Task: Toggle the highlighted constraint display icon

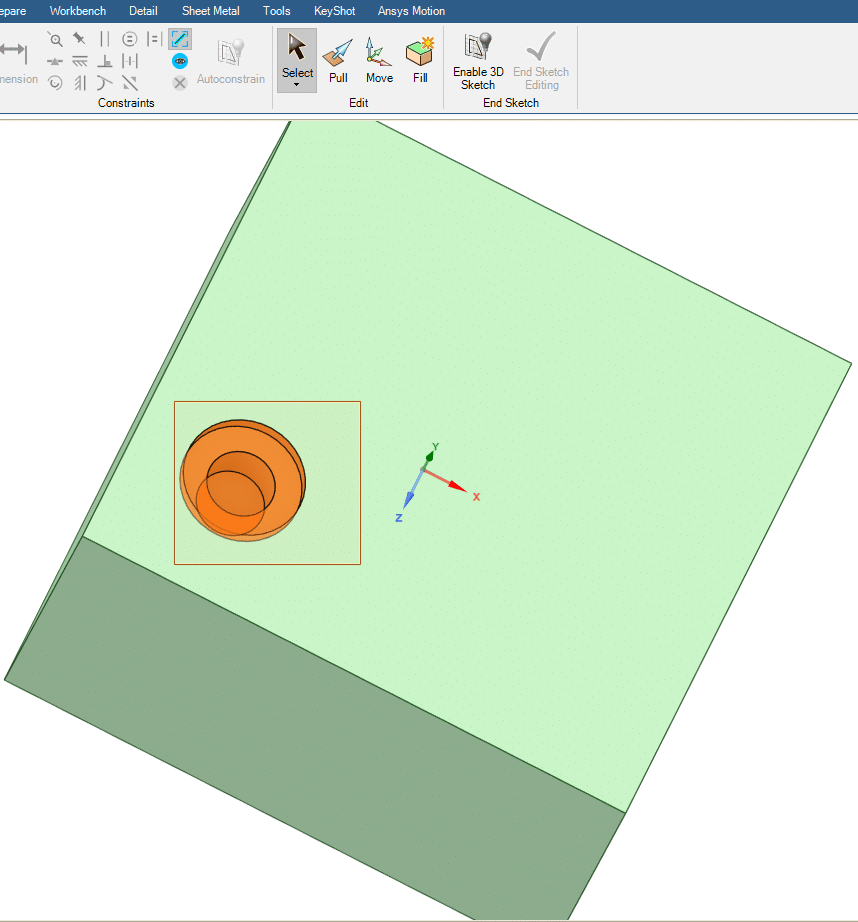Action: pyautogui.click(x=180, y=39)
